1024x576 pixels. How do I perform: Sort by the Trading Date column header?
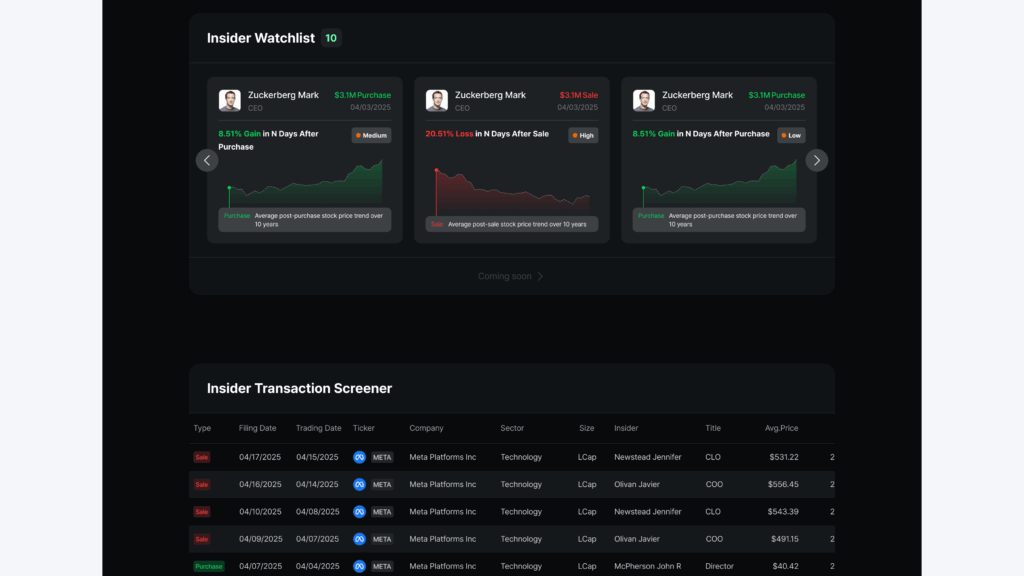(x=319, y=428)
